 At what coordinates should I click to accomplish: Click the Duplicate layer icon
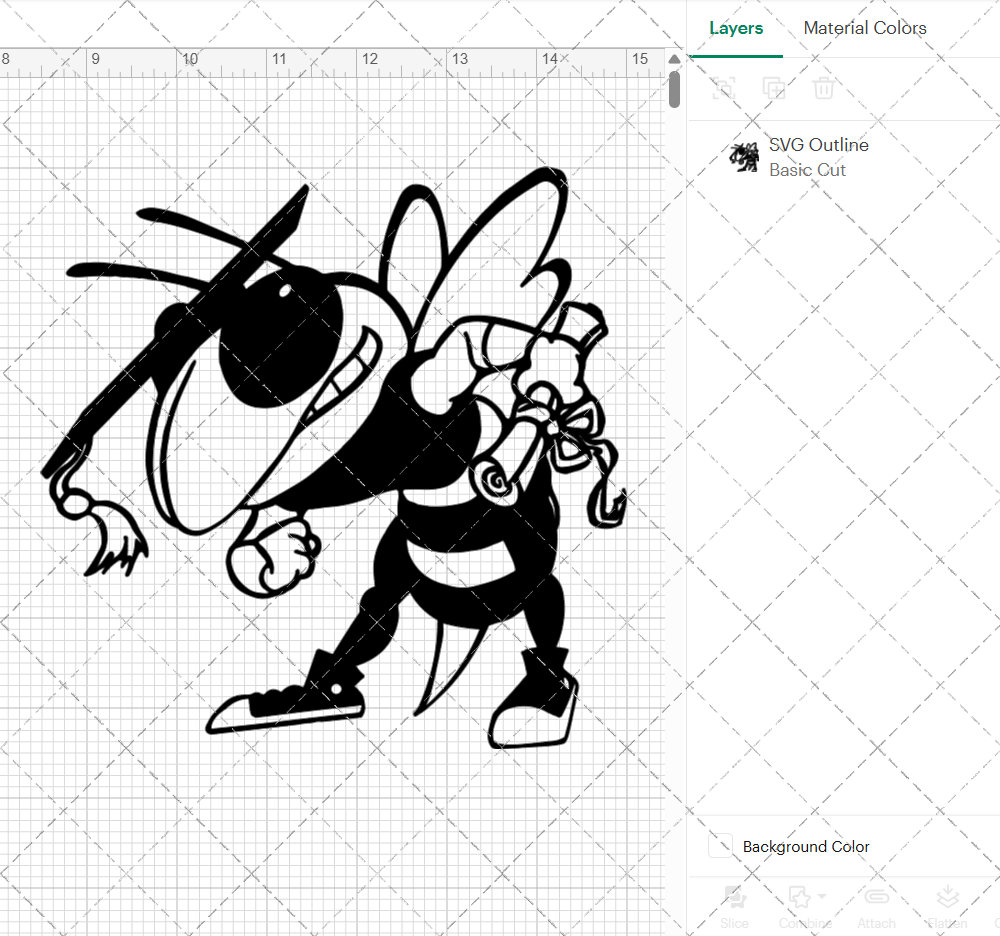774,88
